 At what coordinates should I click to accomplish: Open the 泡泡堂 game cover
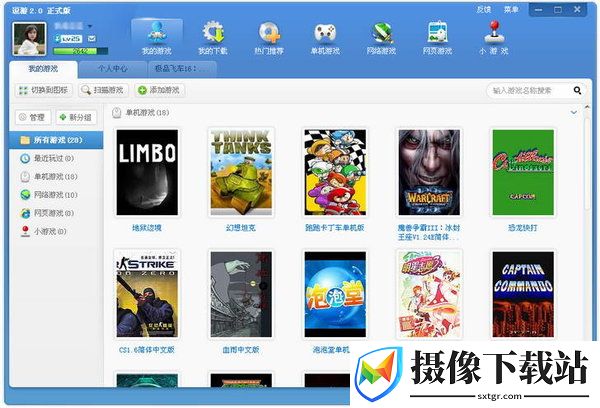(335, 294)
